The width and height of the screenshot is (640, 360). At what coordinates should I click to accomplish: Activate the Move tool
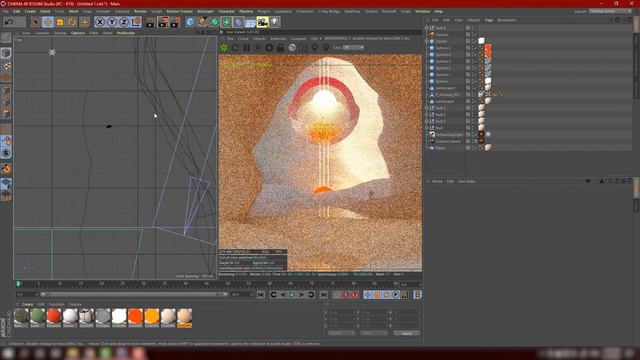48,22
